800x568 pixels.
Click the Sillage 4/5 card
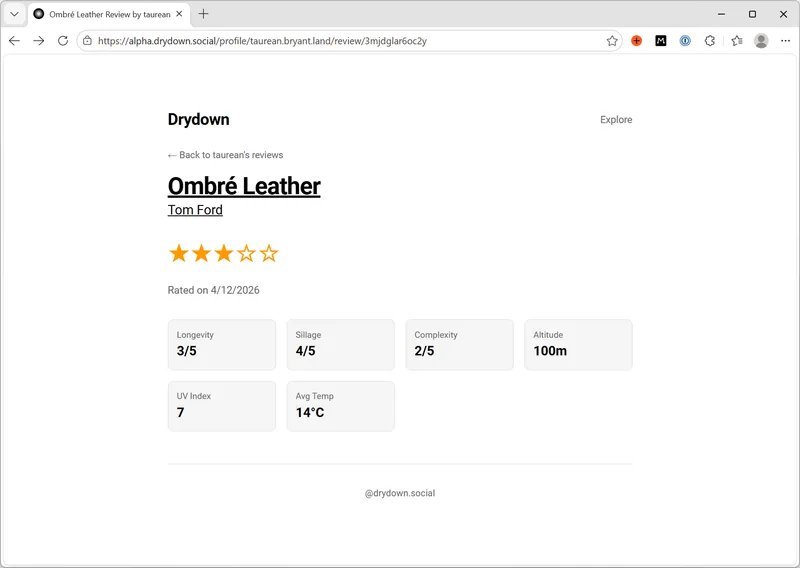(340, 345)
